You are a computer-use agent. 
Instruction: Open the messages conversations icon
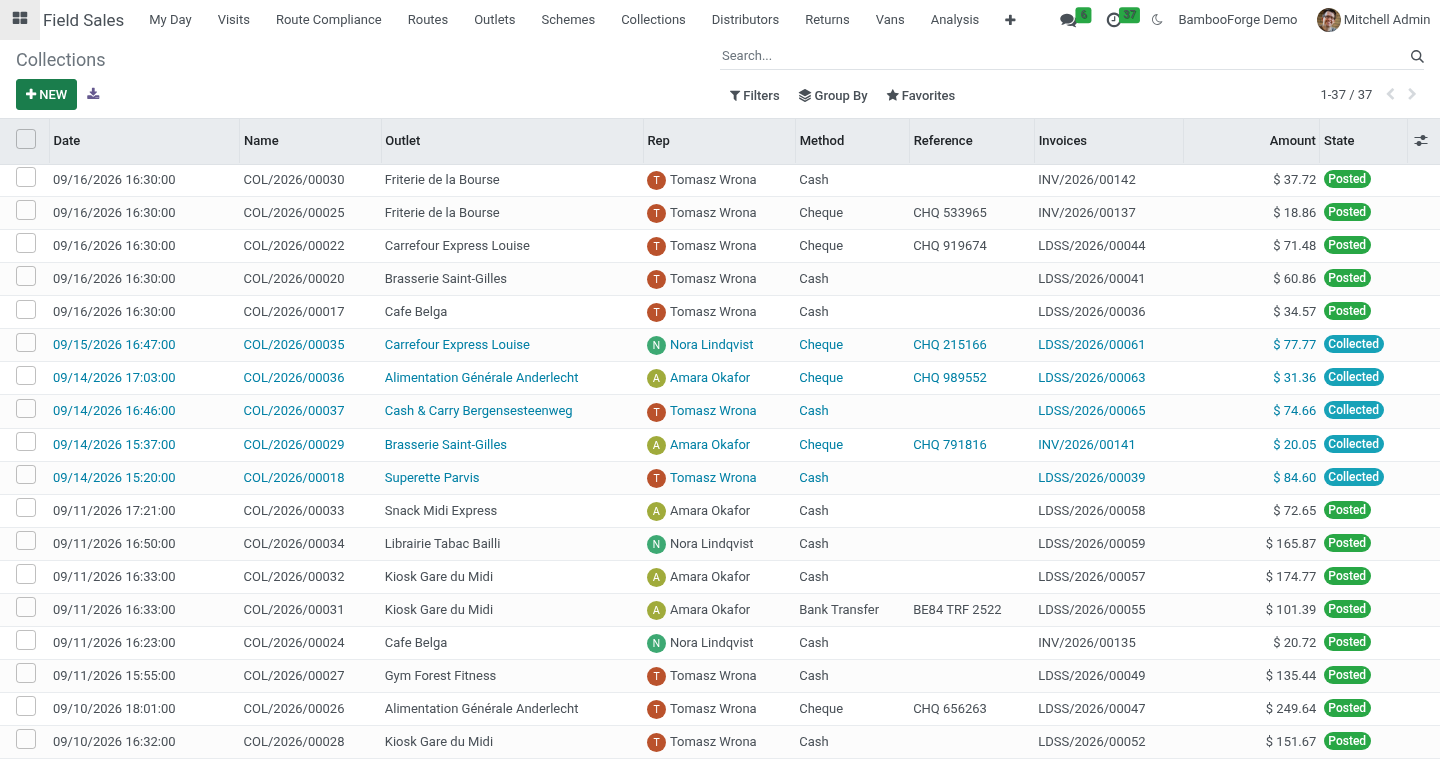pos(1068,20)
